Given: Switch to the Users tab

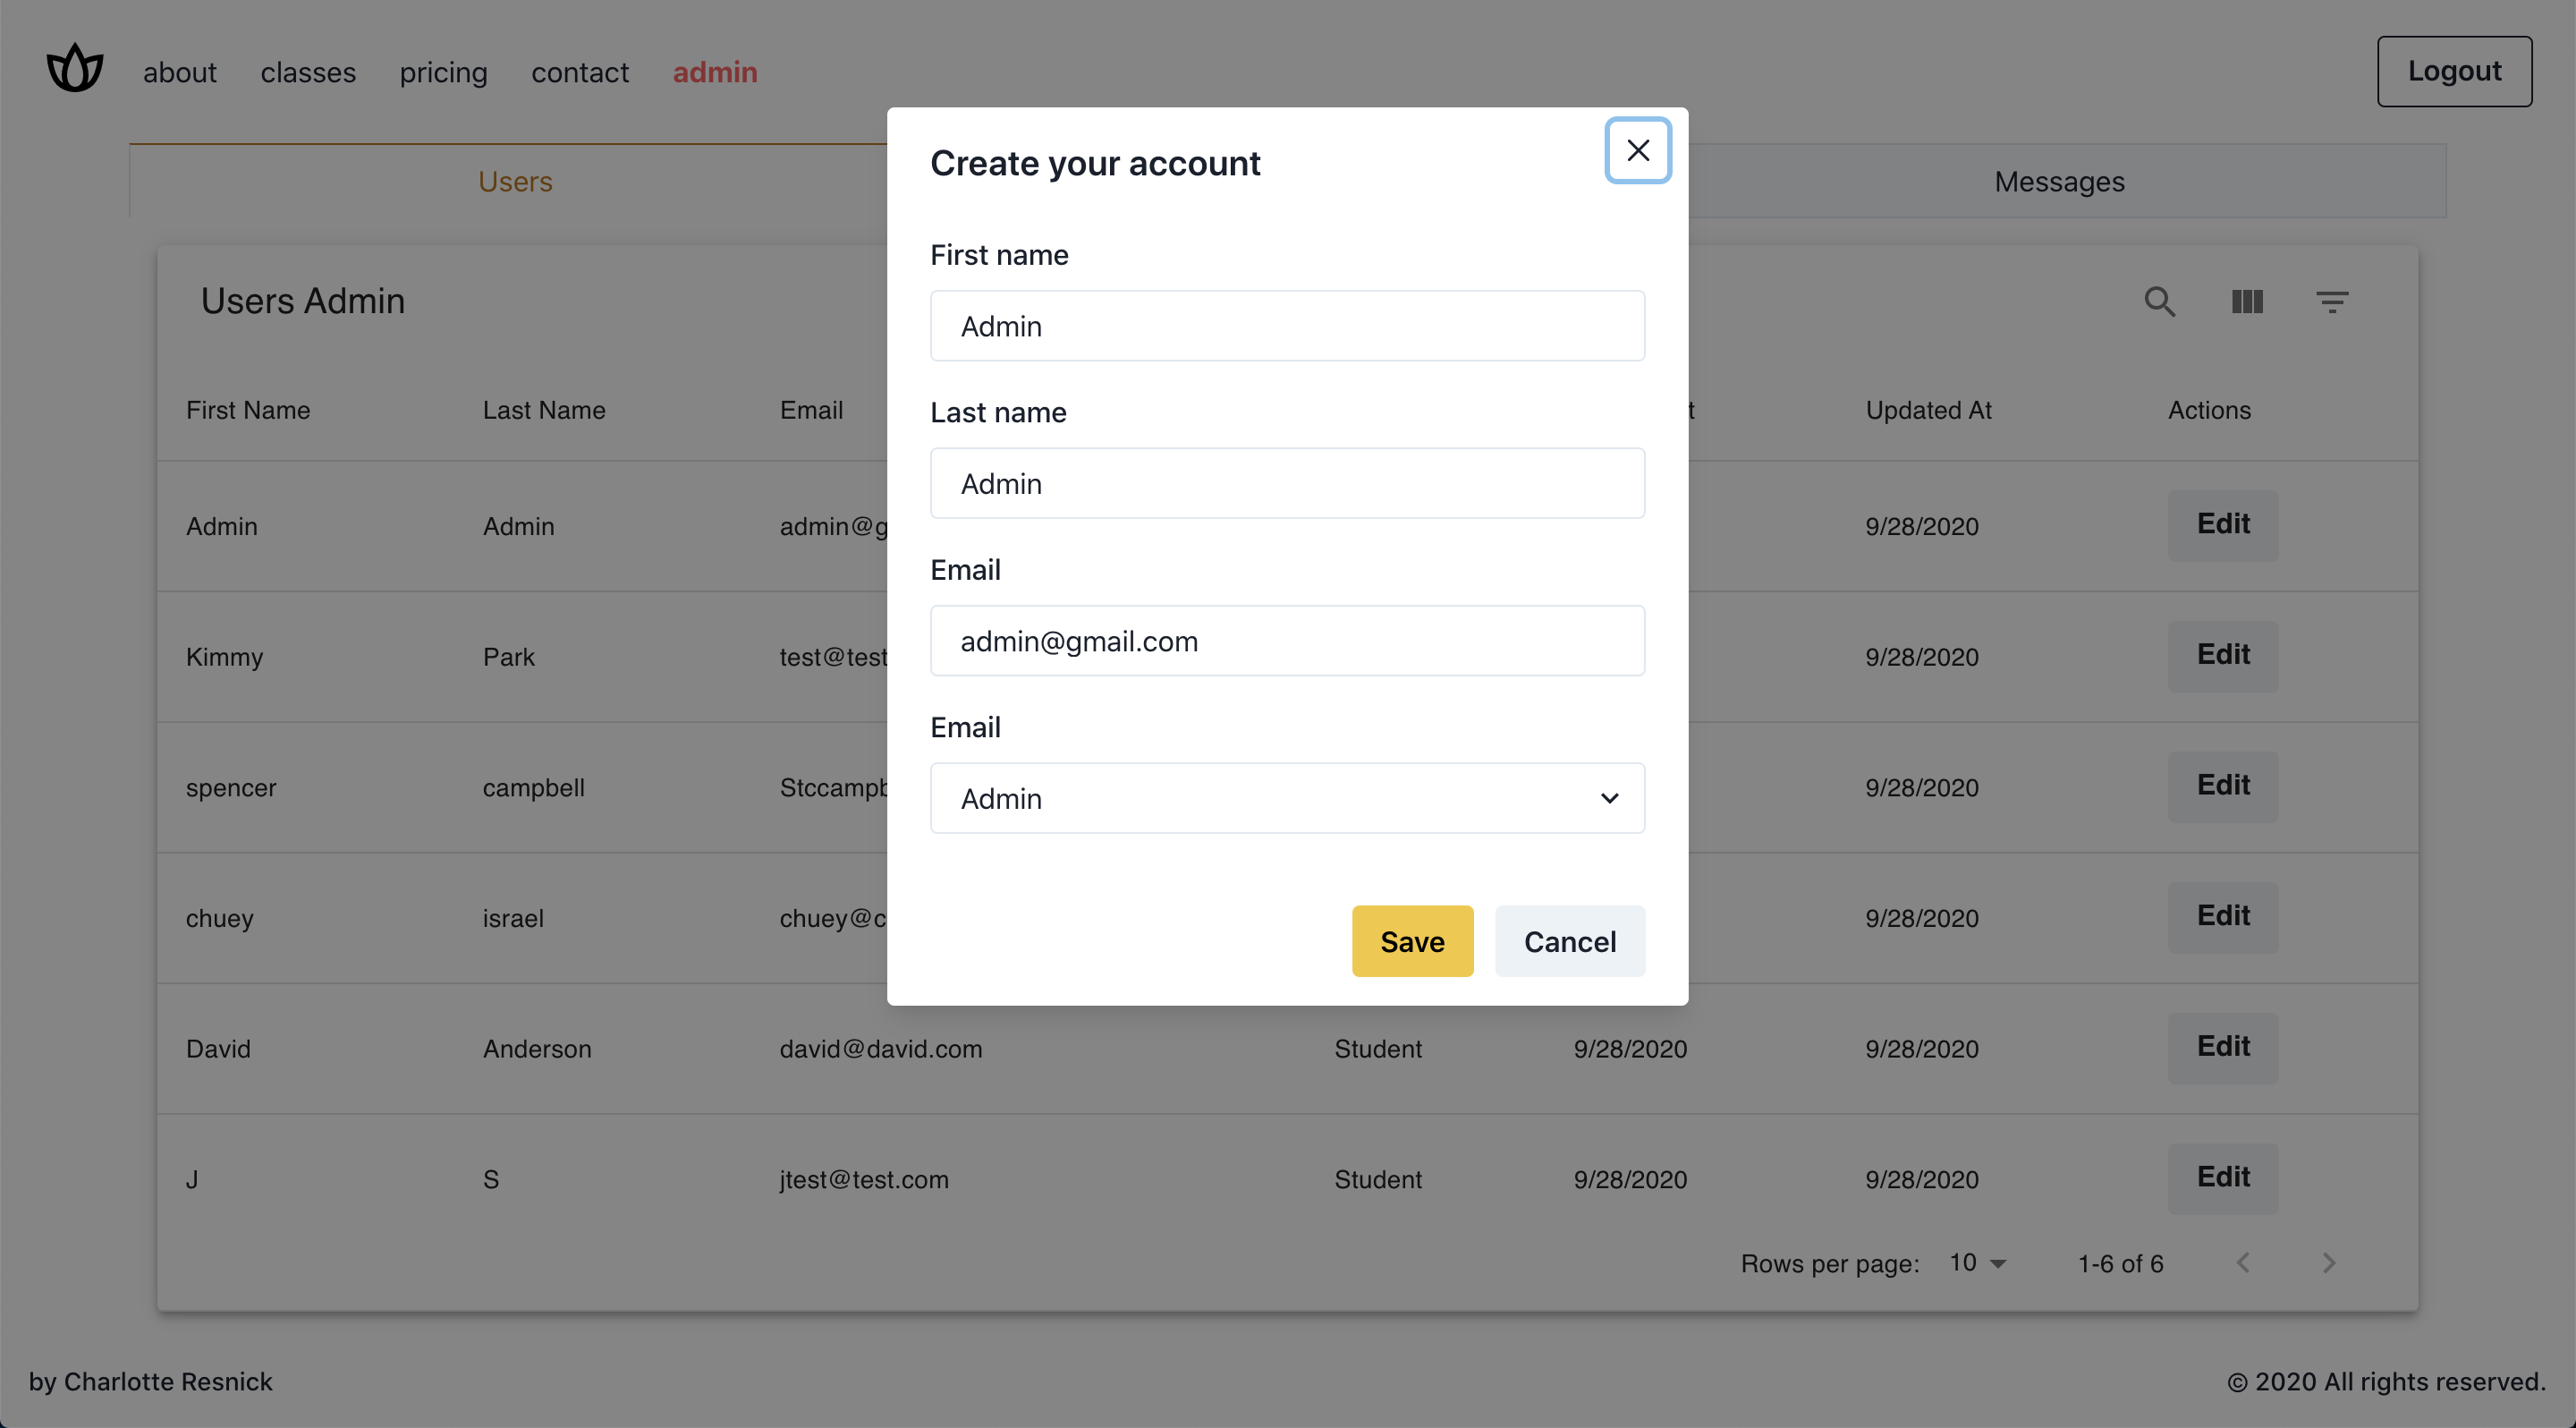Looking at the screenshot, I should point(515,181).
